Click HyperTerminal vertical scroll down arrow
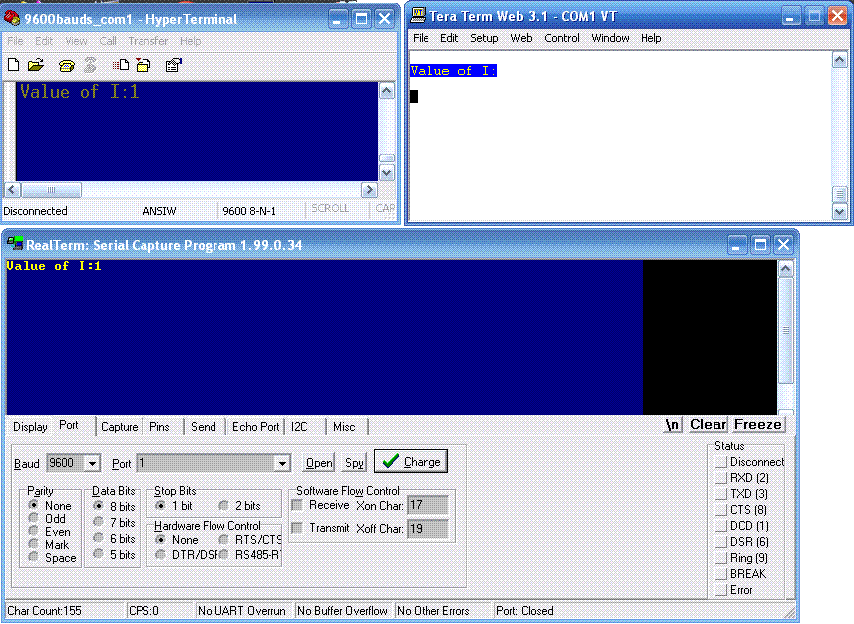Image resolution: width=854 pixels, height=624 pixels. point(387,173)
